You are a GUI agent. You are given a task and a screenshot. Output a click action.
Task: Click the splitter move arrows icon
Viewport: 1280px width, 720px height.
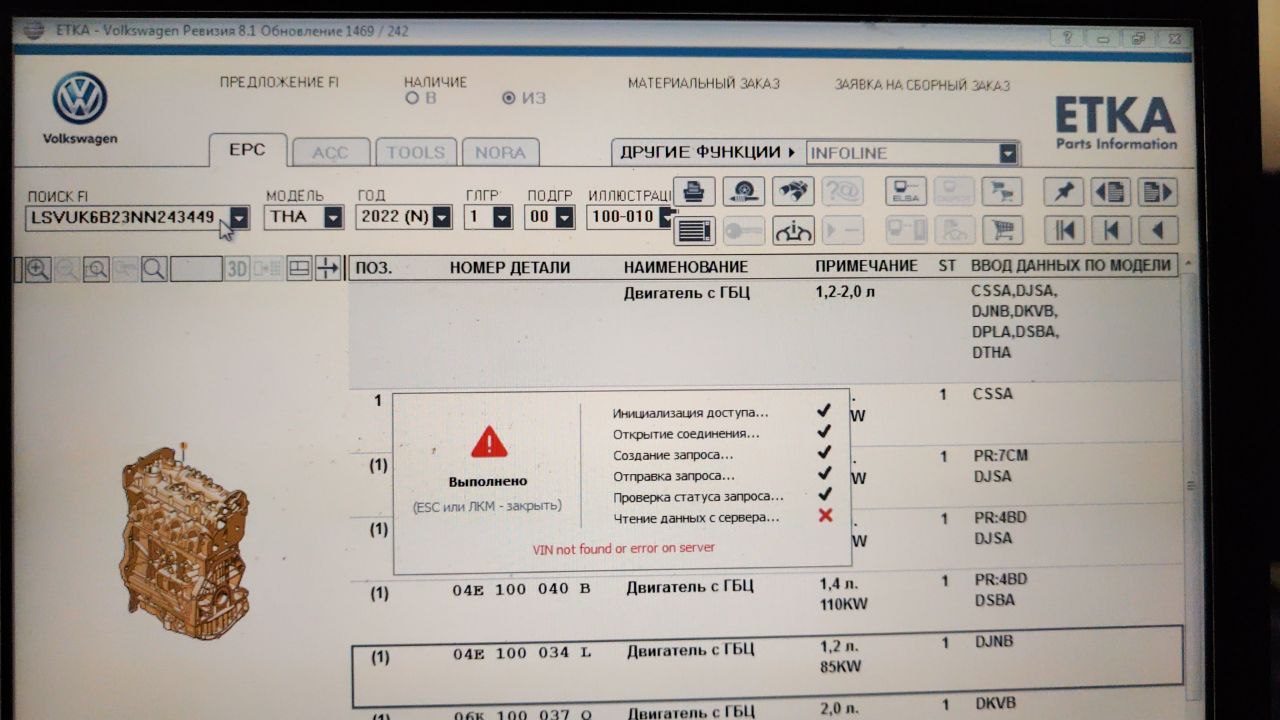pyautogui.click(x=328, y=268)
